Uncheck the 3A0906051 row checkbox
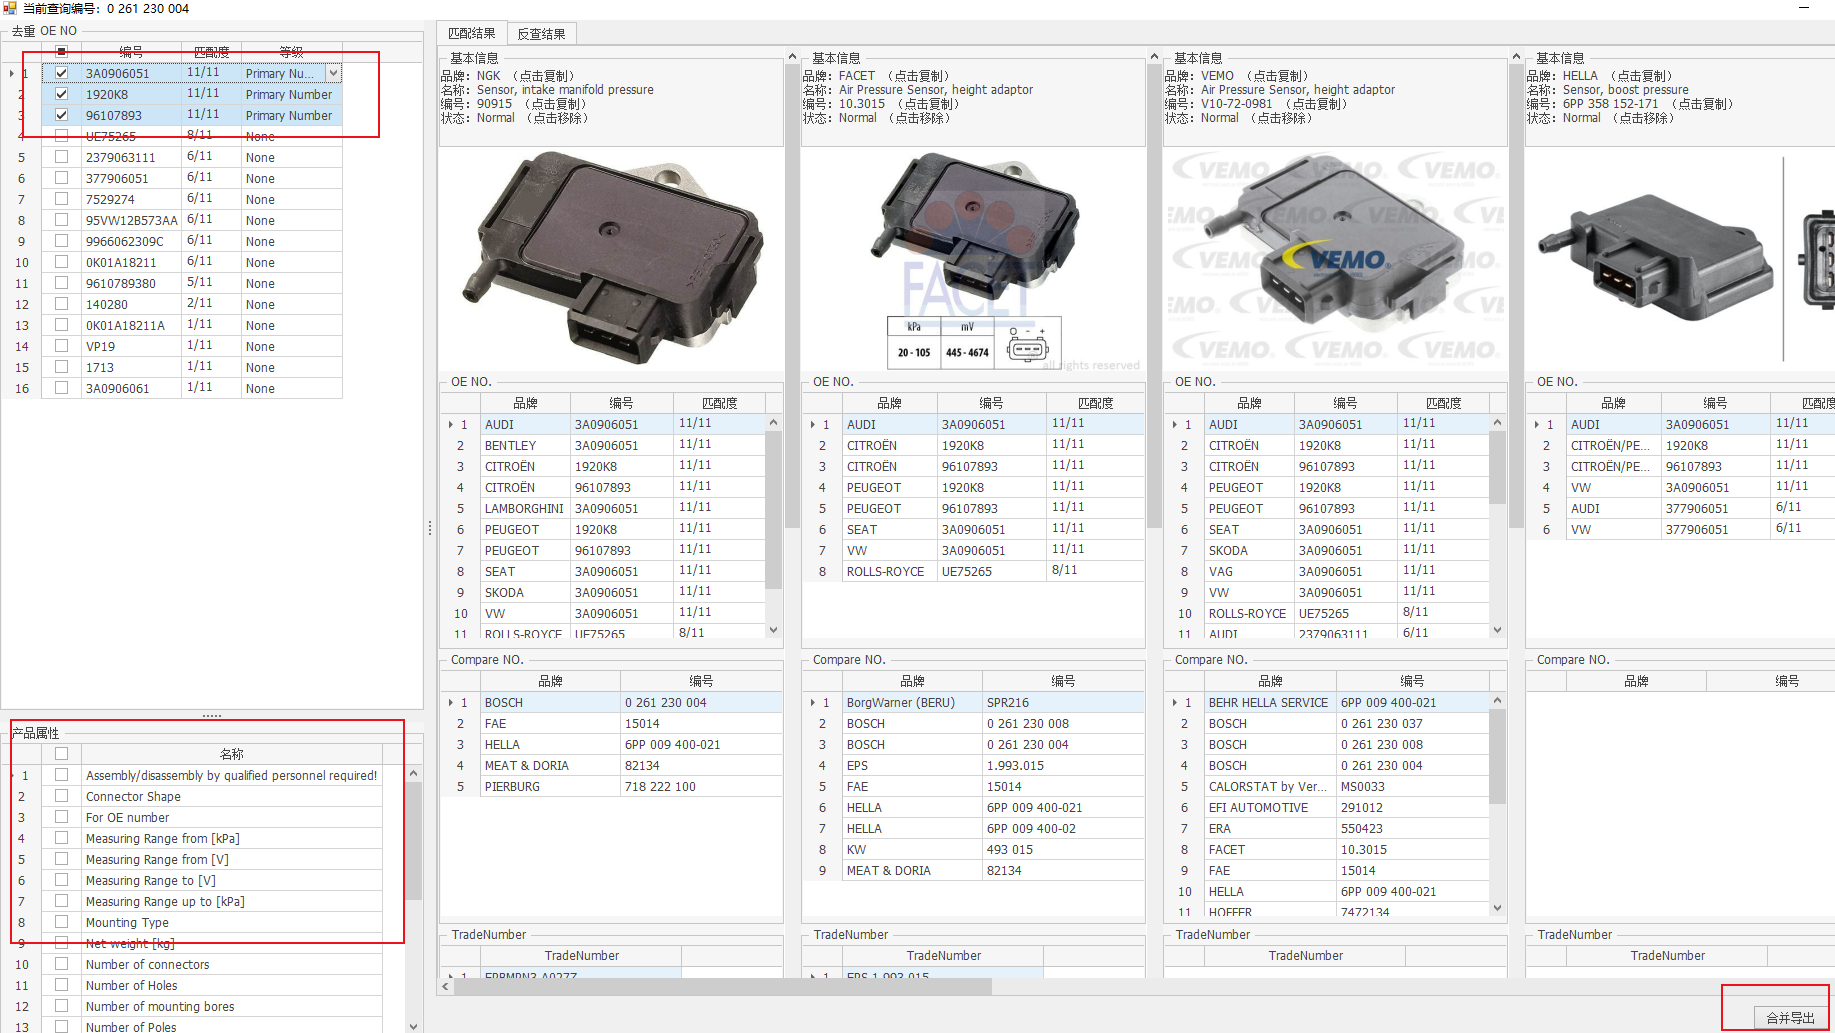 click(61, 73)
